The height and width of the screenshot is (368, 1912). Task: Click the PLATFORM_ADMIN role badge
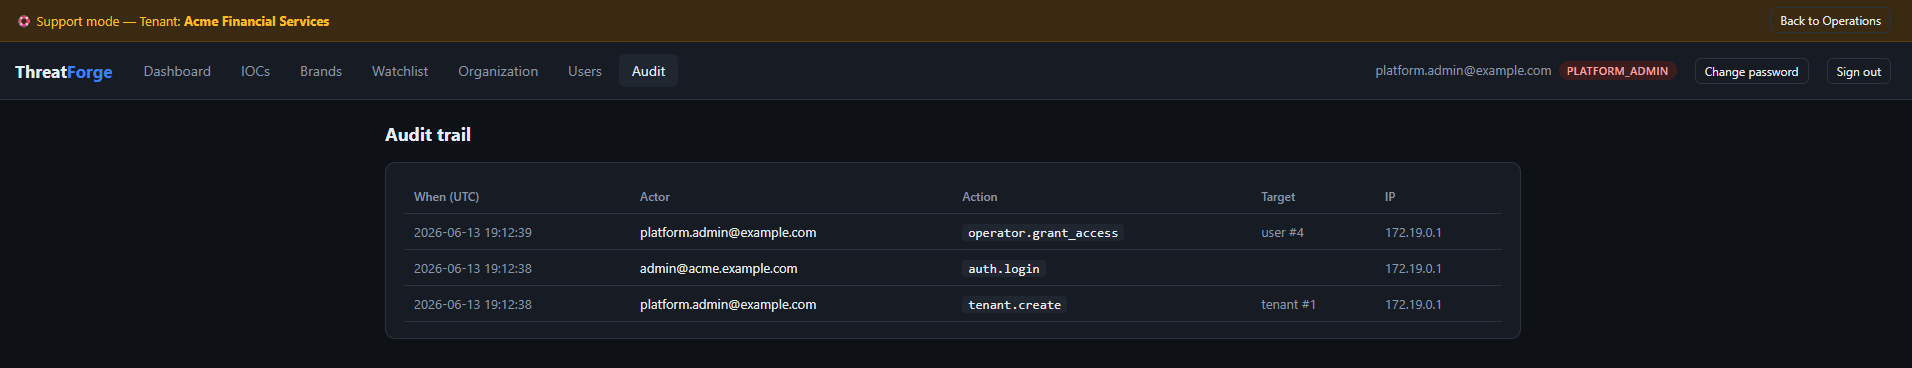click(1617, 71)
